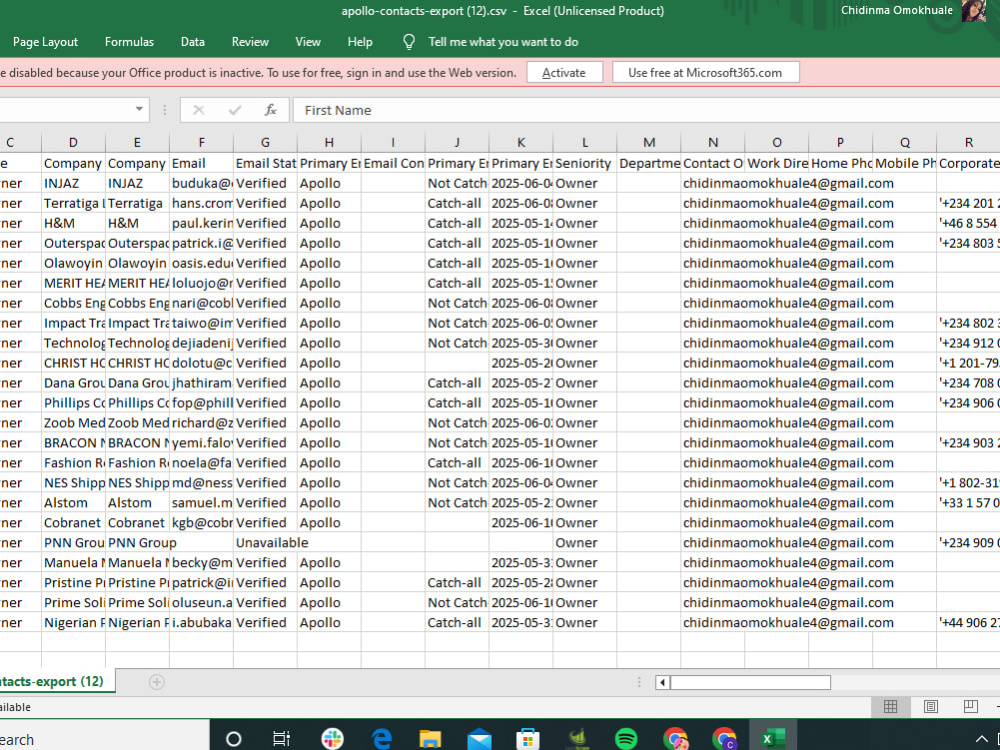
Task: Open the Insert Function fx dialog
Action: pos(270,110)
